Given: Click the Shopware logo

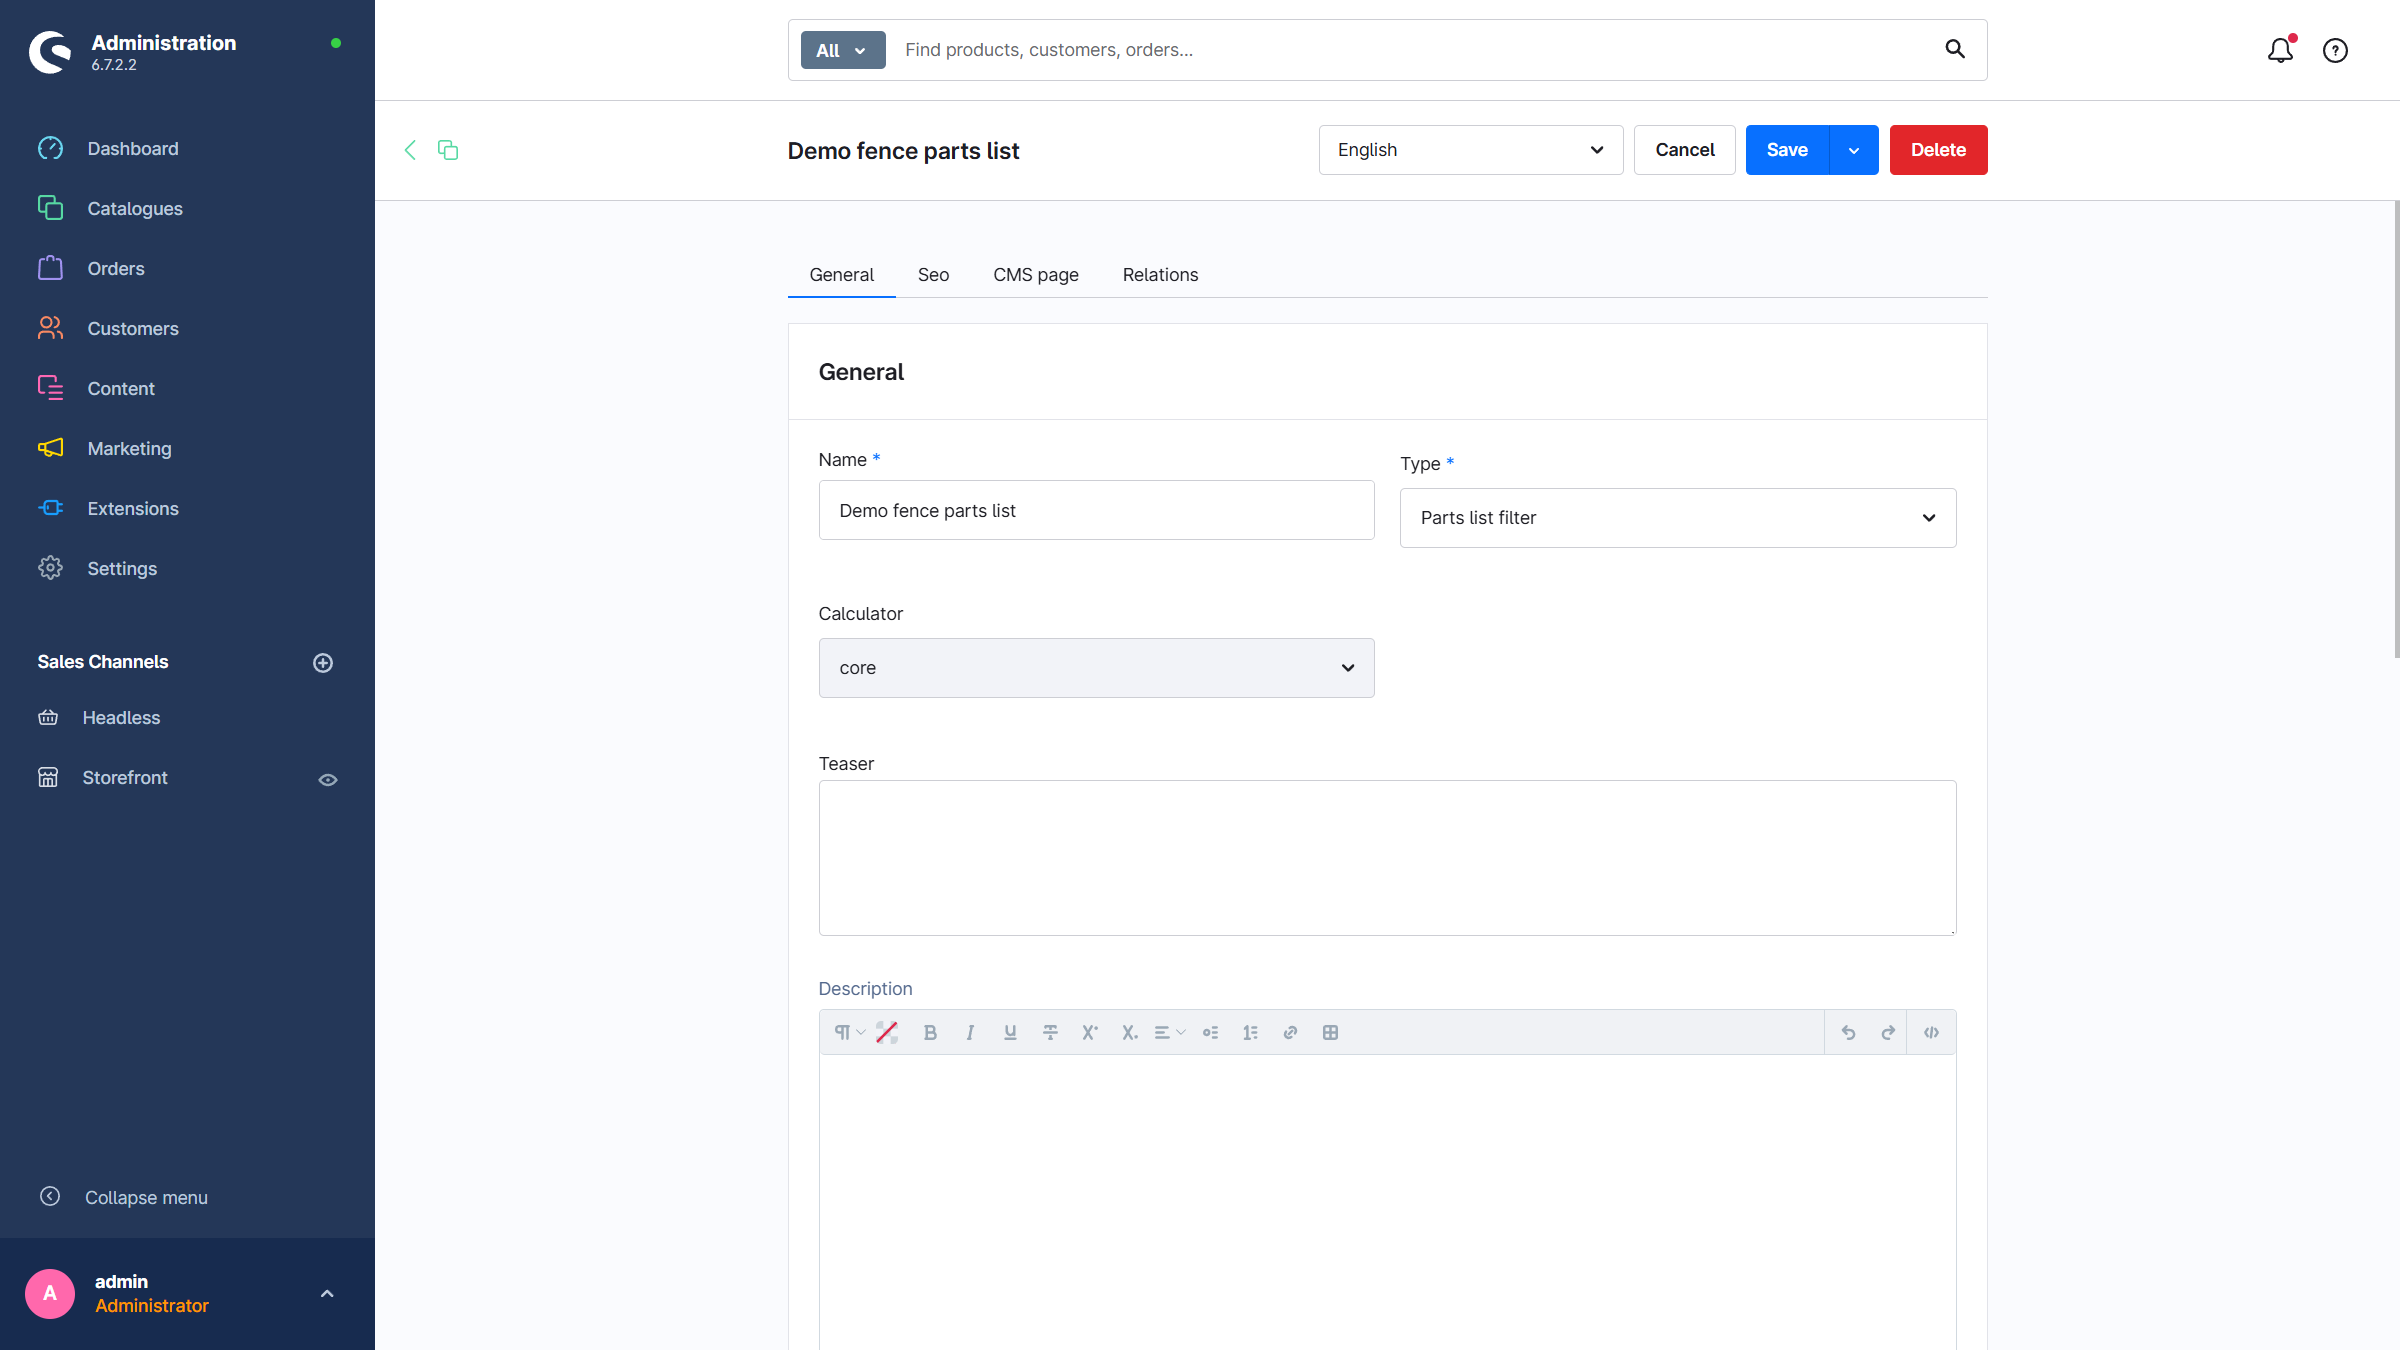Looking at the screenshot, I should click(x=50, y=52).
